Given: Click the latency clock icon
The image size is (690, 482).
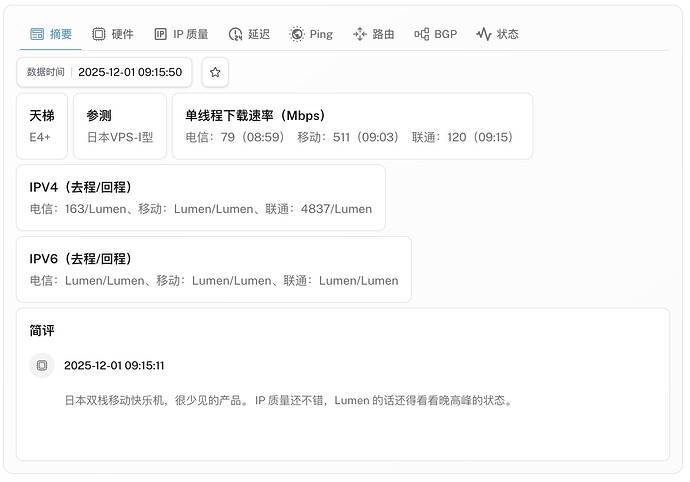Looking at the screenshot, I should (x=235, y=34).
